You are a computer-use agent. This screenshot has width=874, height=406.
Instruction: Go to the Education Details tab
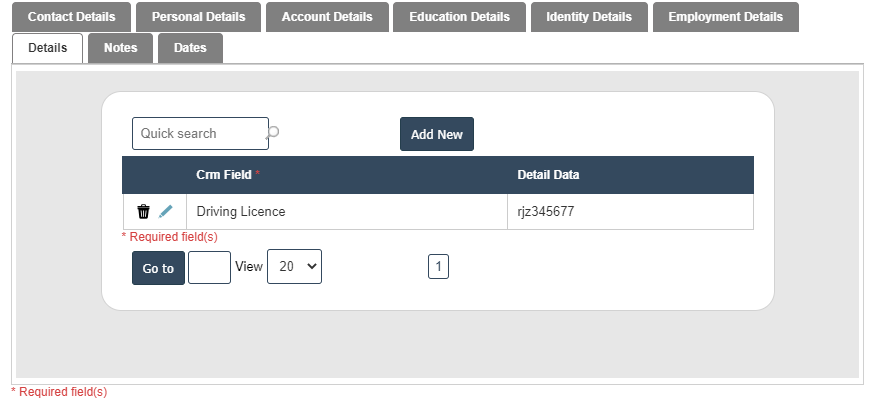(459, 17)
